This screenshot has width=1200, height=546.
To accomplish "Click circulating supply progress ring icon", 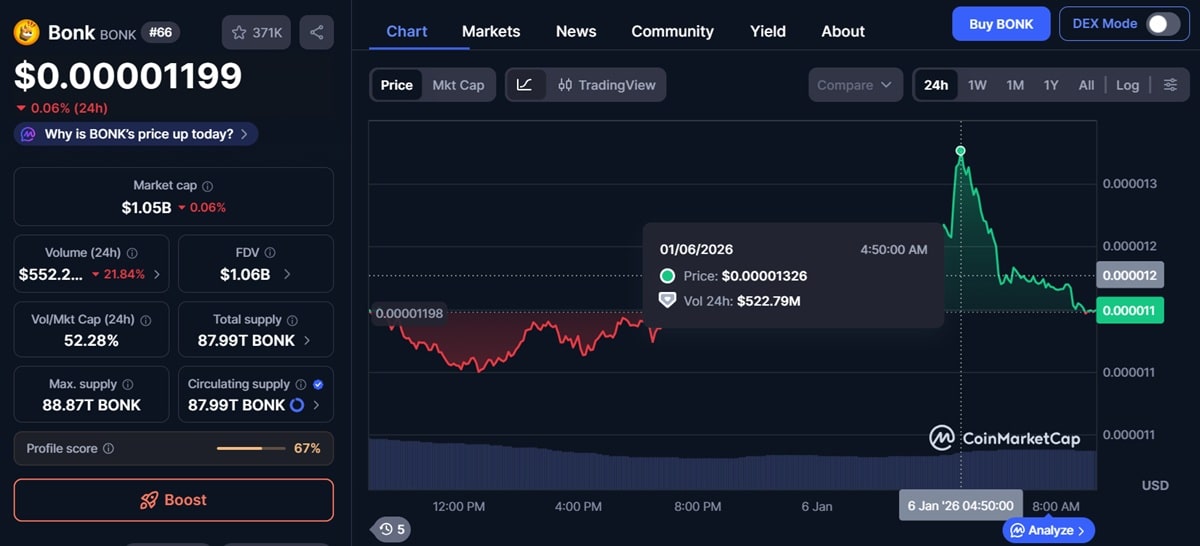I will click(297, 405).
